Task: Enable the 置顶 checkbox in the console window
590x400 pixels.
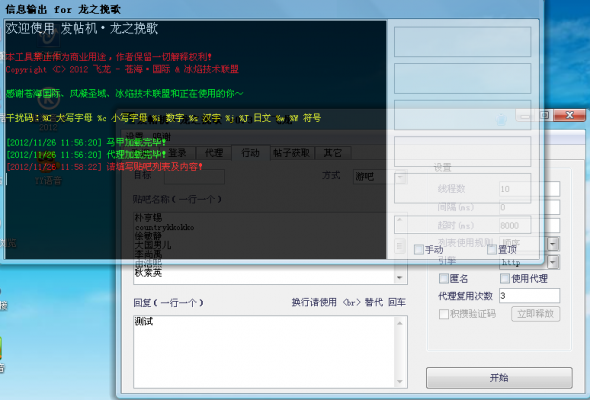Action: click(492, 249)
